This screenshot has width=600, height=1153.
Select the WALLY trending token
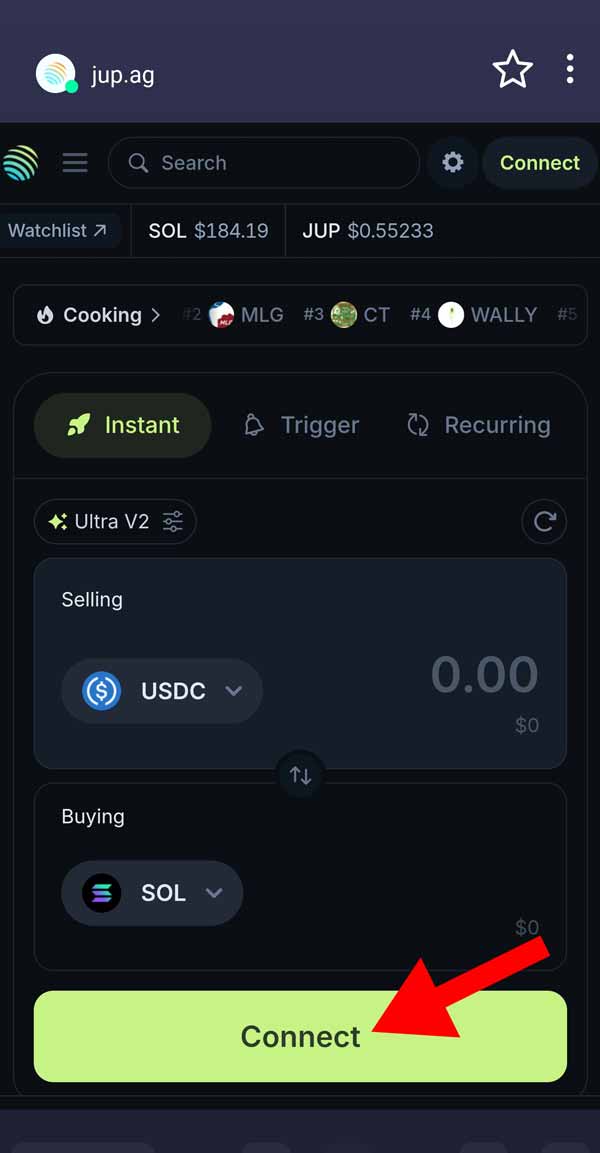[x=488, y=315]
